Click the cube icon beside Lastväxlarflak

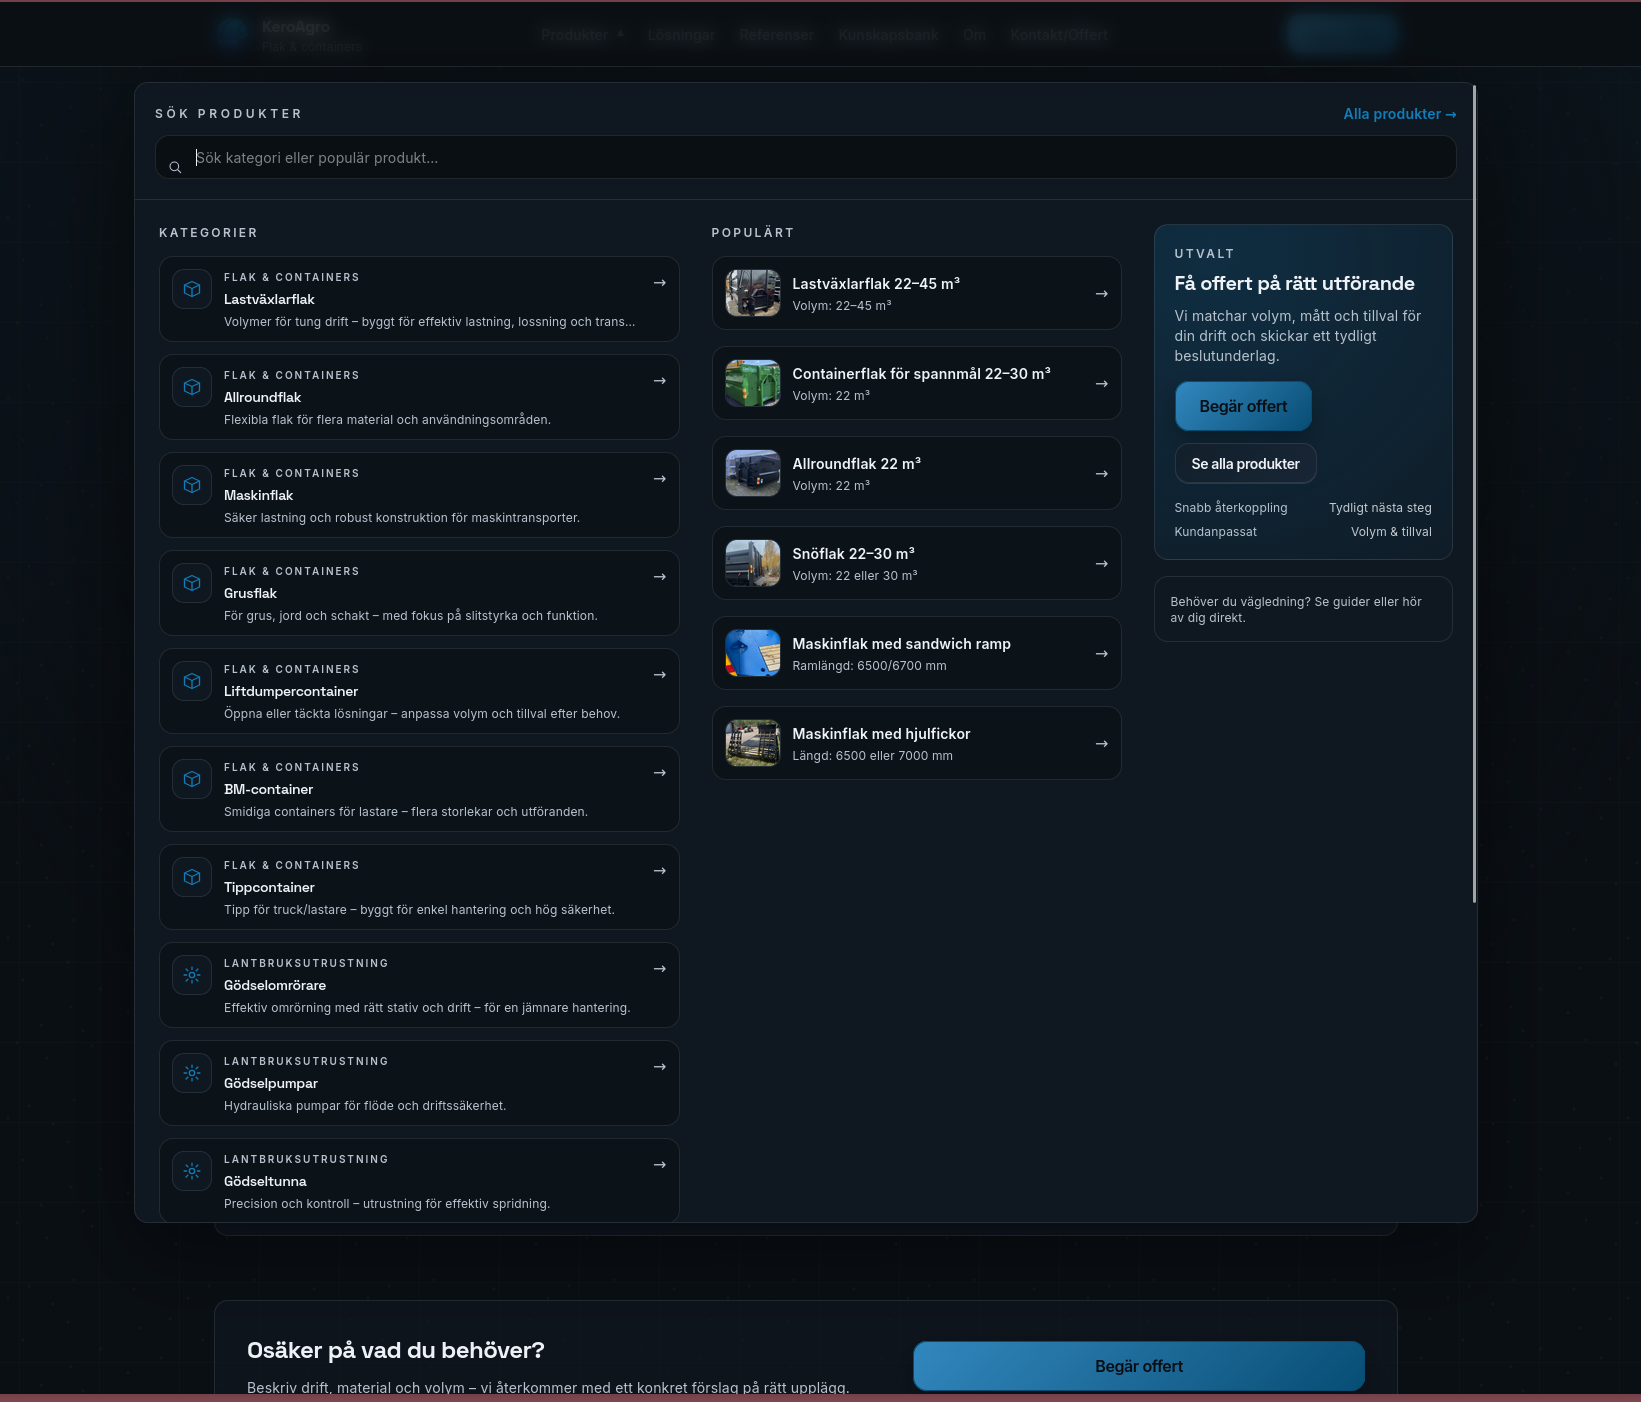pos(192,289)
